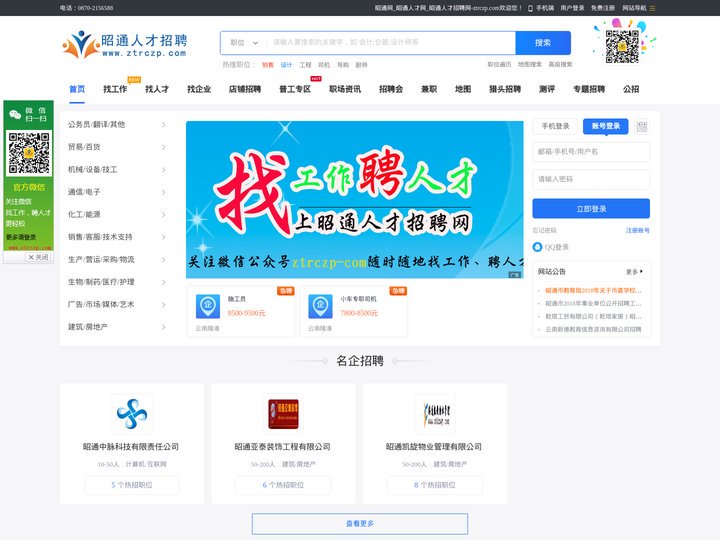Image resolution: width=720 pixels, height=540 pixels.
Task: Expand 建筑/房地产 category arrow
Action: click(163, 327)
